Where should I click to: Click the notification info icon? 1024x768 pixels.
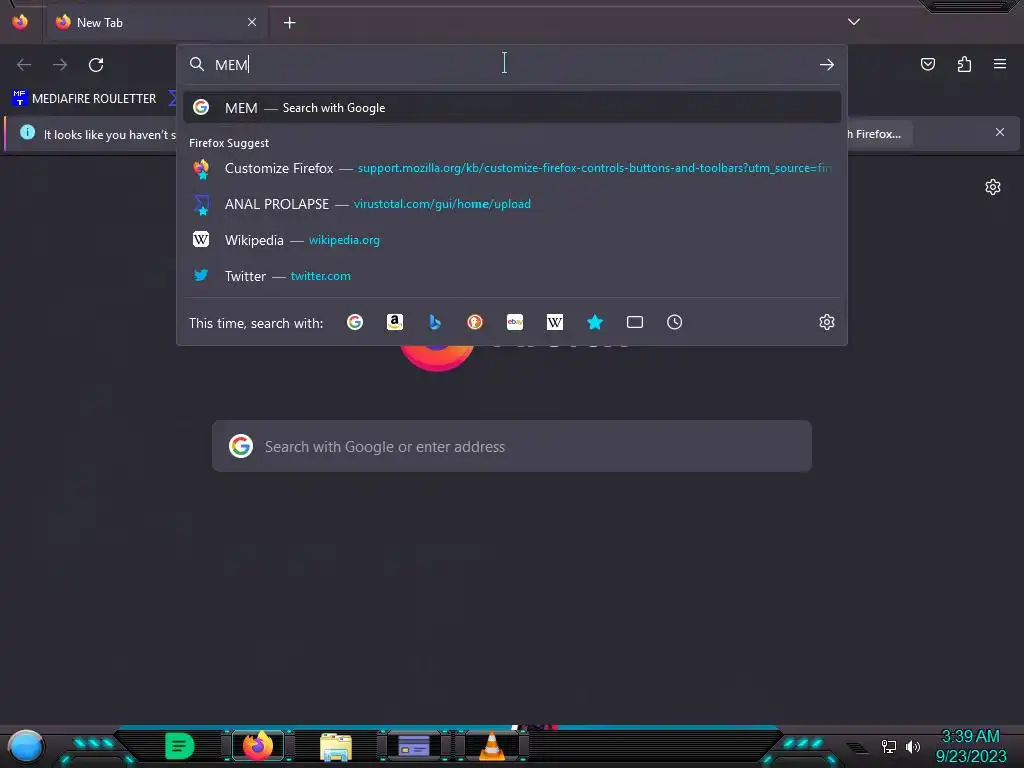pyautogui.click(x=27, y=133)
